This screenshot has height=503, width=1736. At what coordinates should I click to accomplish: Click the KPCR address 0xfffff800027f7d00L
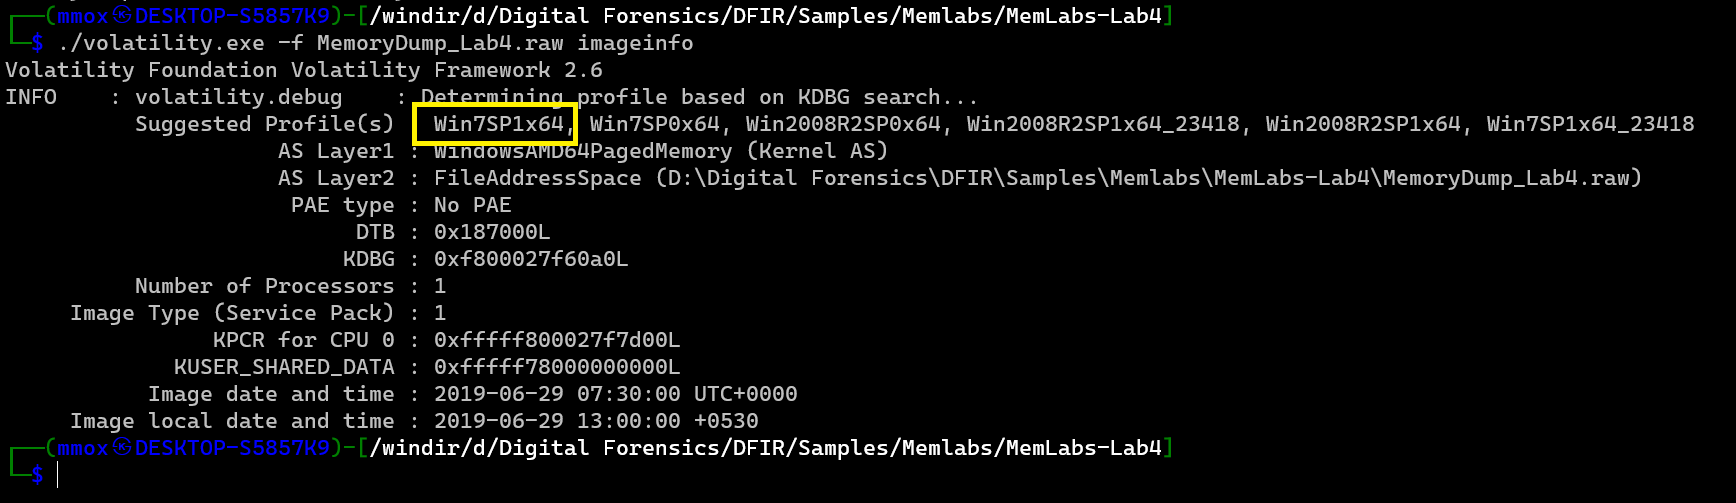tap(556, 340)
